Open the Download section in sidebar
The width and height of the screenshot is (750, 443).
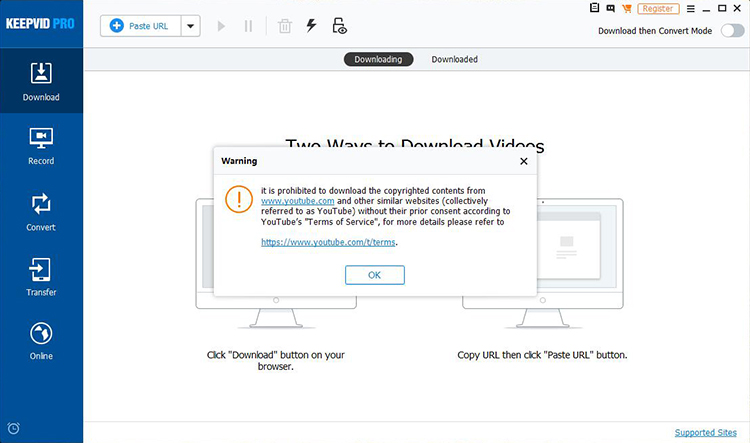click(41, 81)
